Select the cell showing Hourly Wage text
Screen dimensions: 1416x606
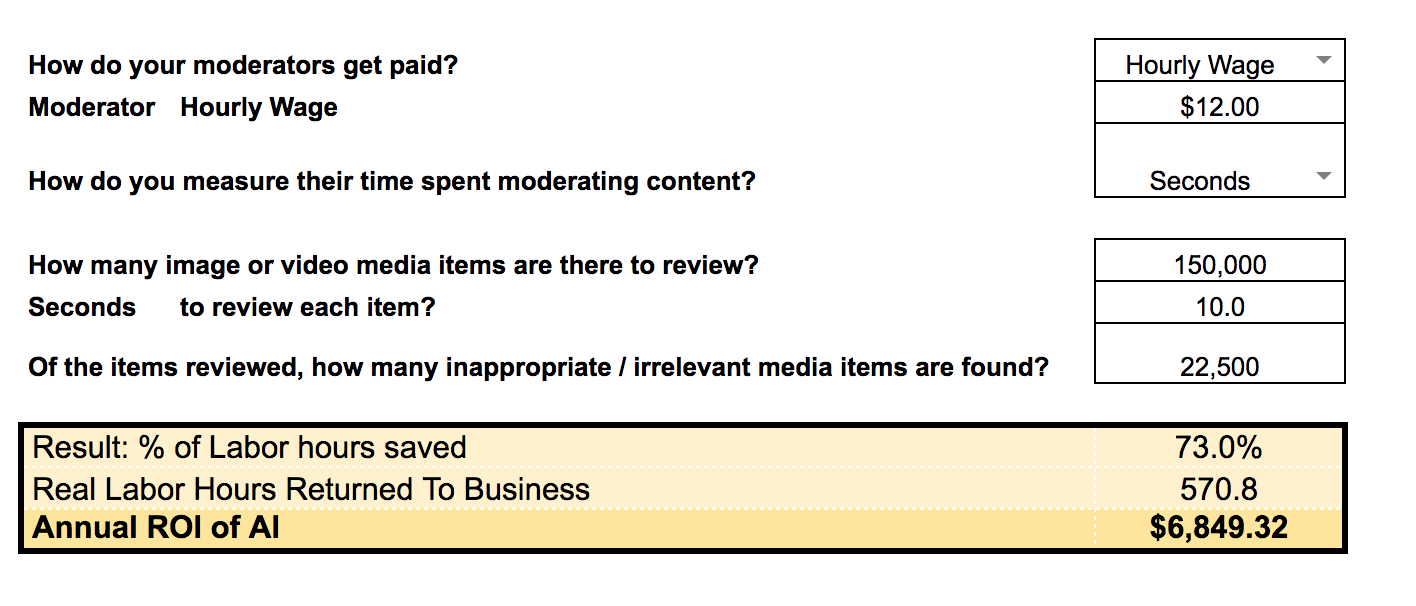click(x=1199, y=65)
